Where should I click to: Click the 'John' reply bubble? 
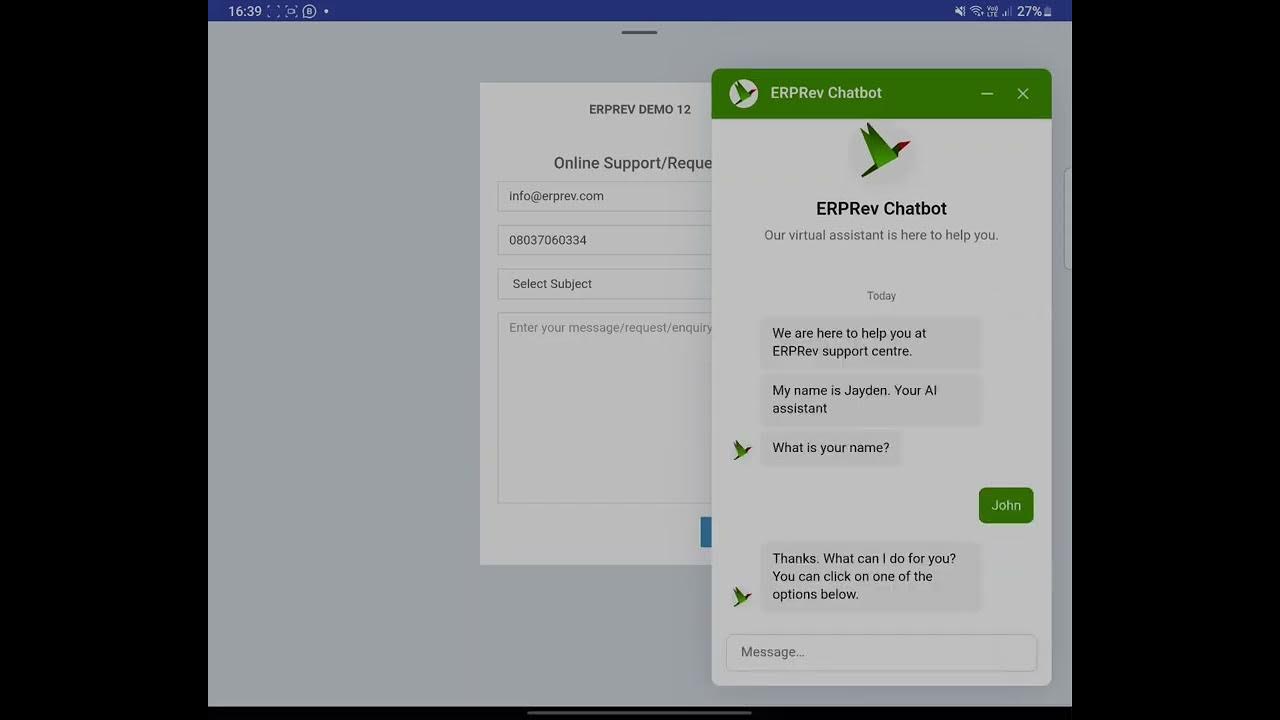(x=1006, y=505)
